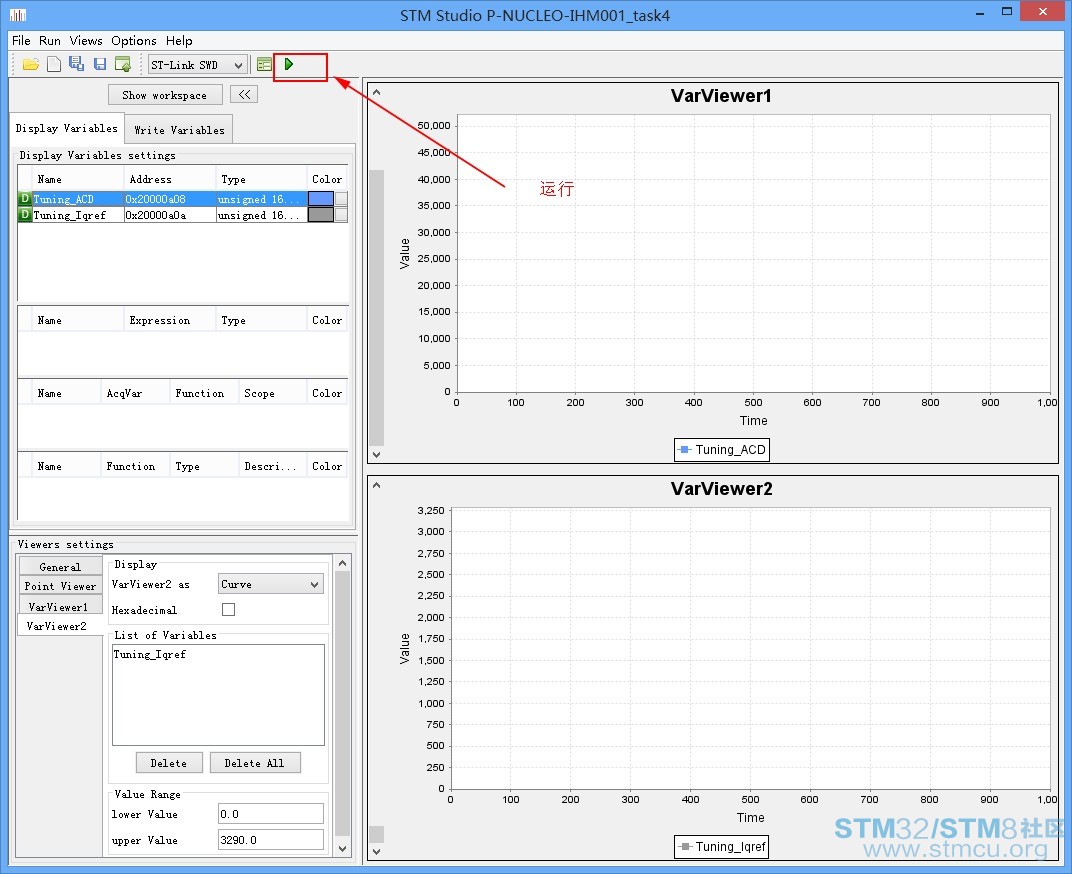Open the Point Viewer settings tab
Viewport: 1072px width, 874px height.
click(60, 586)
